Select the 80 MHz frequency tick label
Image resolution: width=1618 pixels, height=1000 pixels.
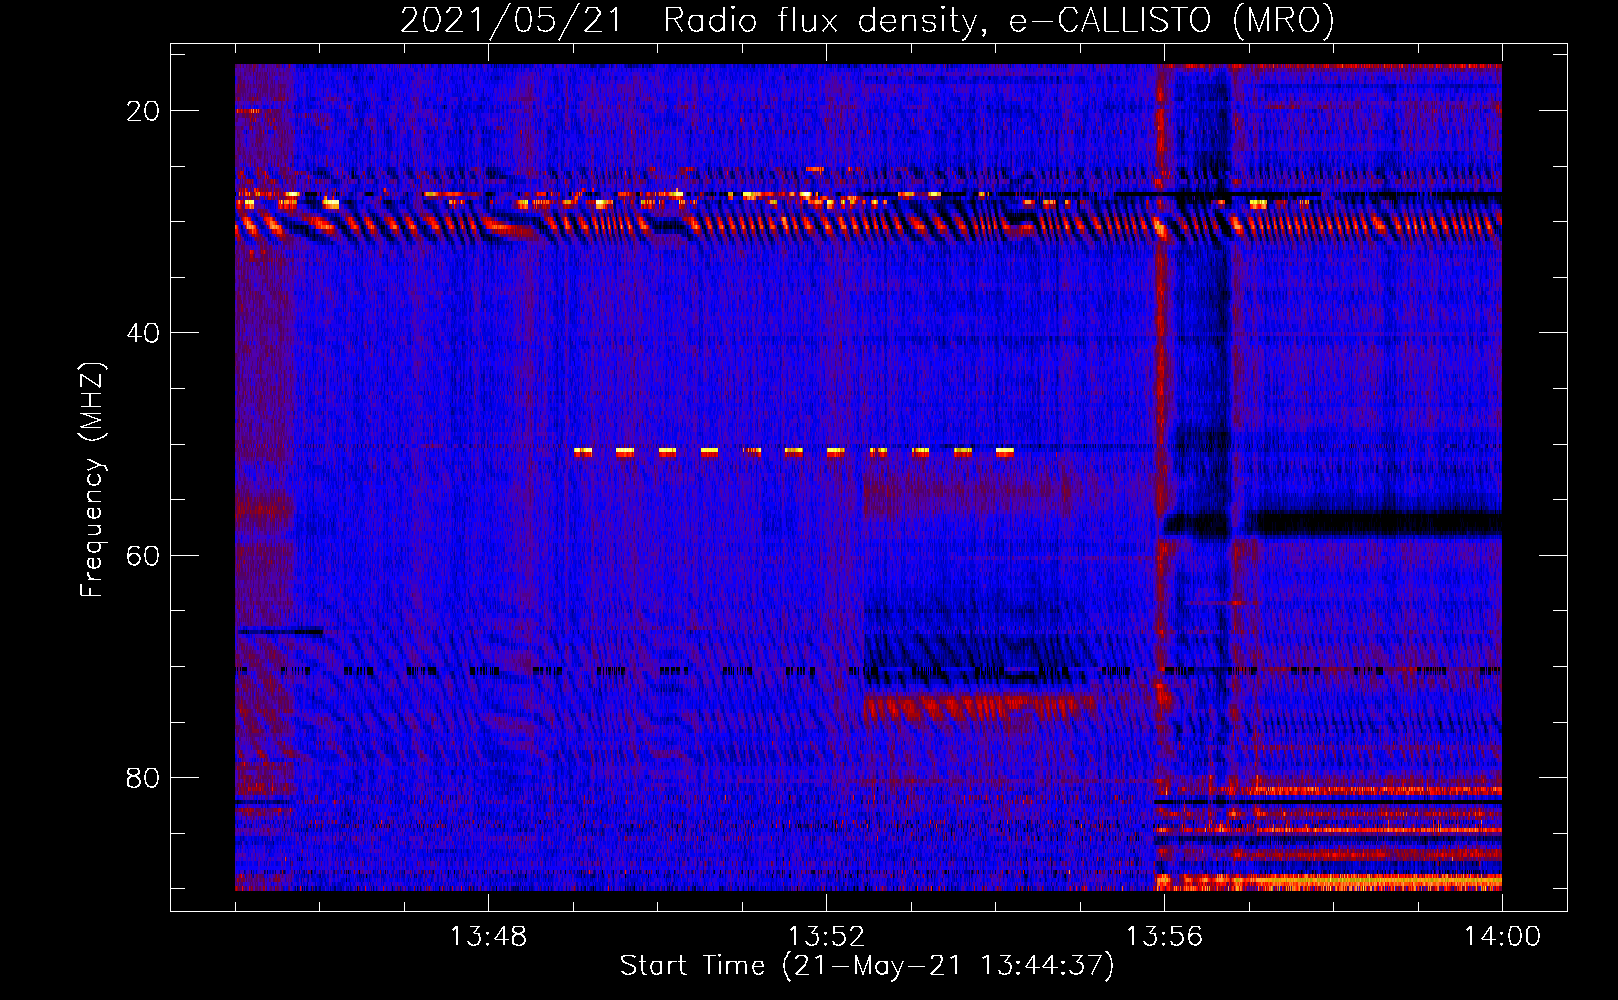pos(144,777)
